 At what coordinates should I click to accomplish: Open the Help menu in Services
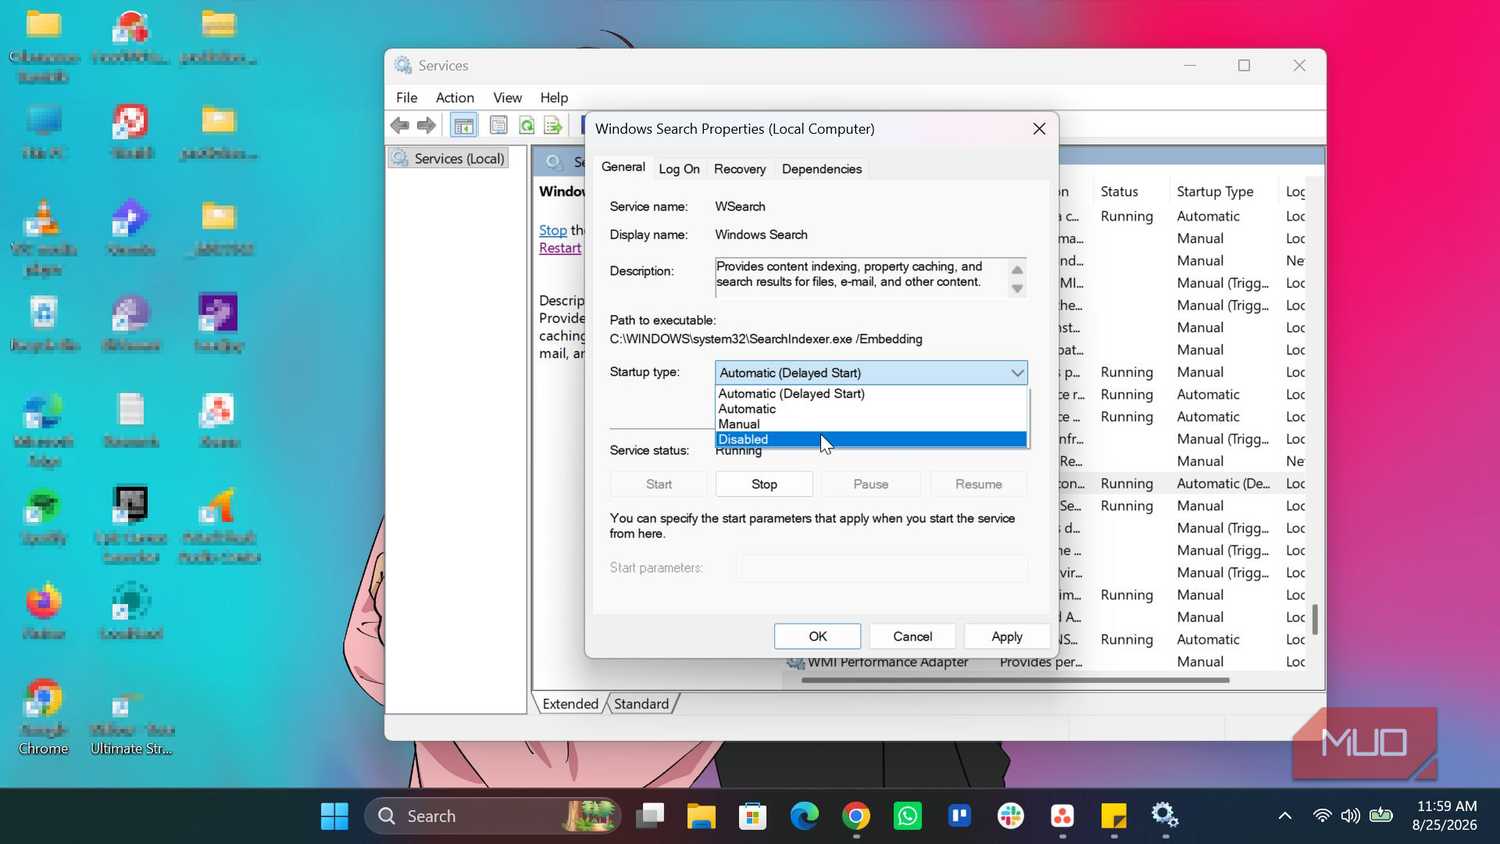click(554, 97)
